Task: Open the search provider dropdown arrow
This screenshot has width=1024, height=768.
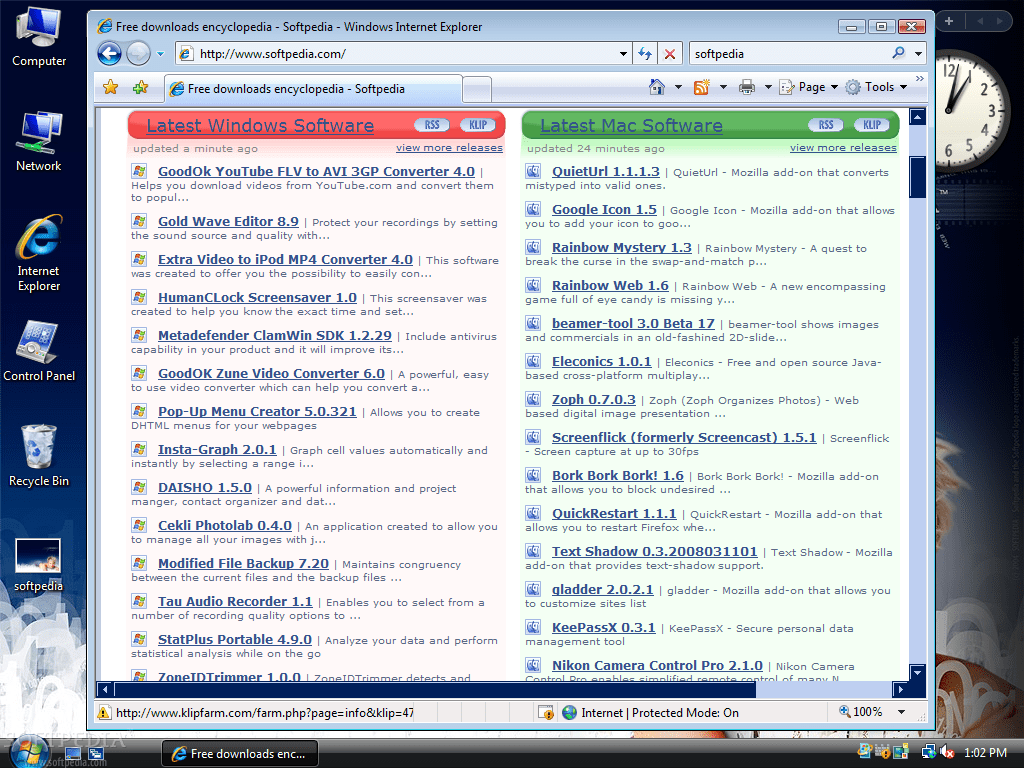Action: 916,53
